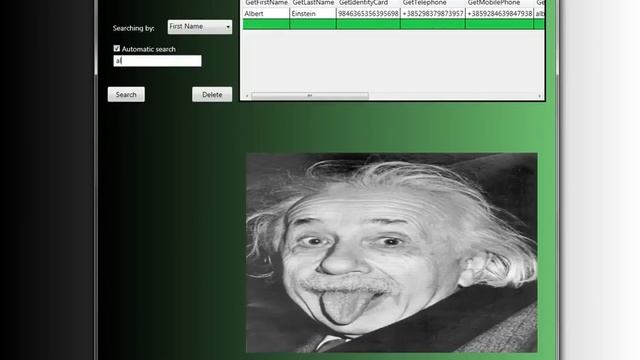640x360 pixels.
Task: Open the 'Searching by' First Name dropdown
Action: click(200, 27)
